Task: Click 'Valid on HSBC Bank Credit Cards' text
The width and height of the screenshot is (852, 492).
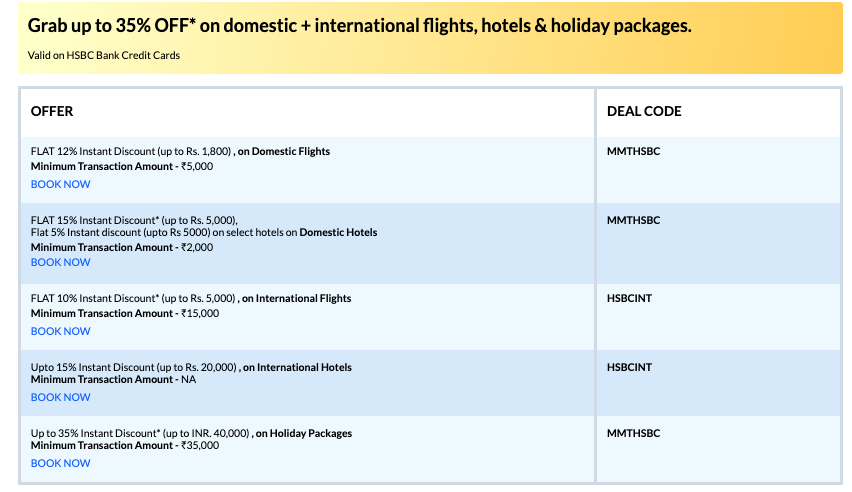Action: point(104,55)
